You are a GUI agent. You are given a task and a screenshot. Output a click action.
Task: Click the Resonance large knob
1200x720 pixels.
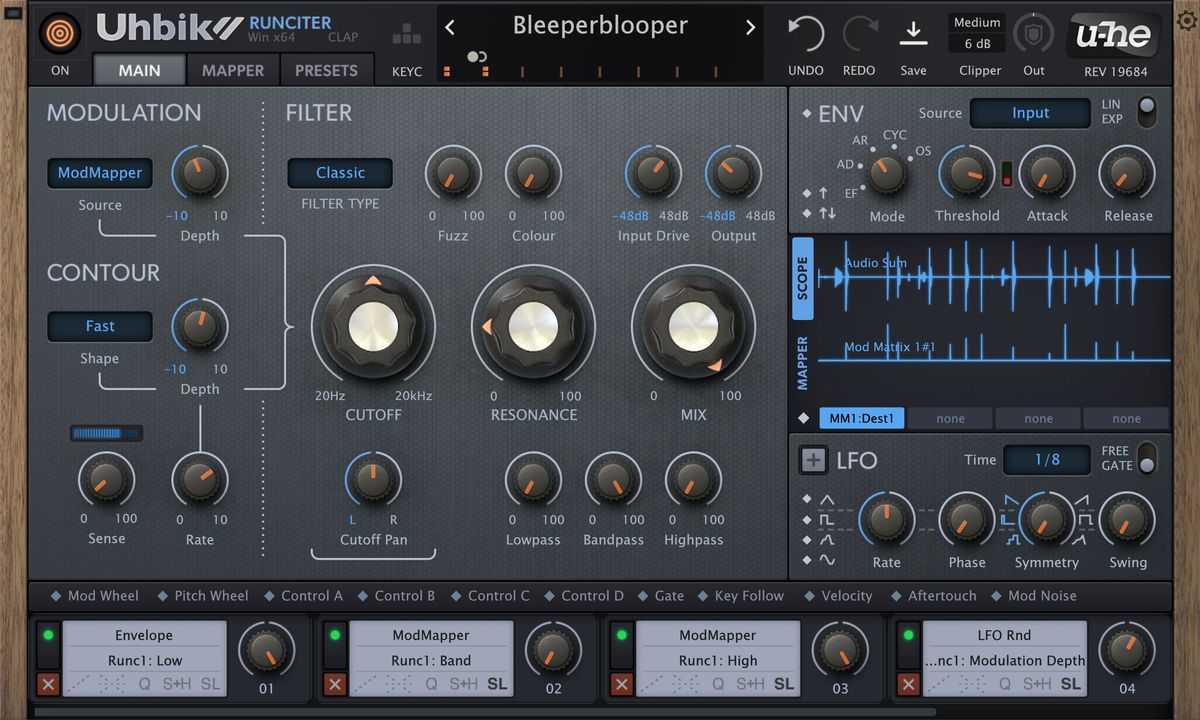point(533,326)
